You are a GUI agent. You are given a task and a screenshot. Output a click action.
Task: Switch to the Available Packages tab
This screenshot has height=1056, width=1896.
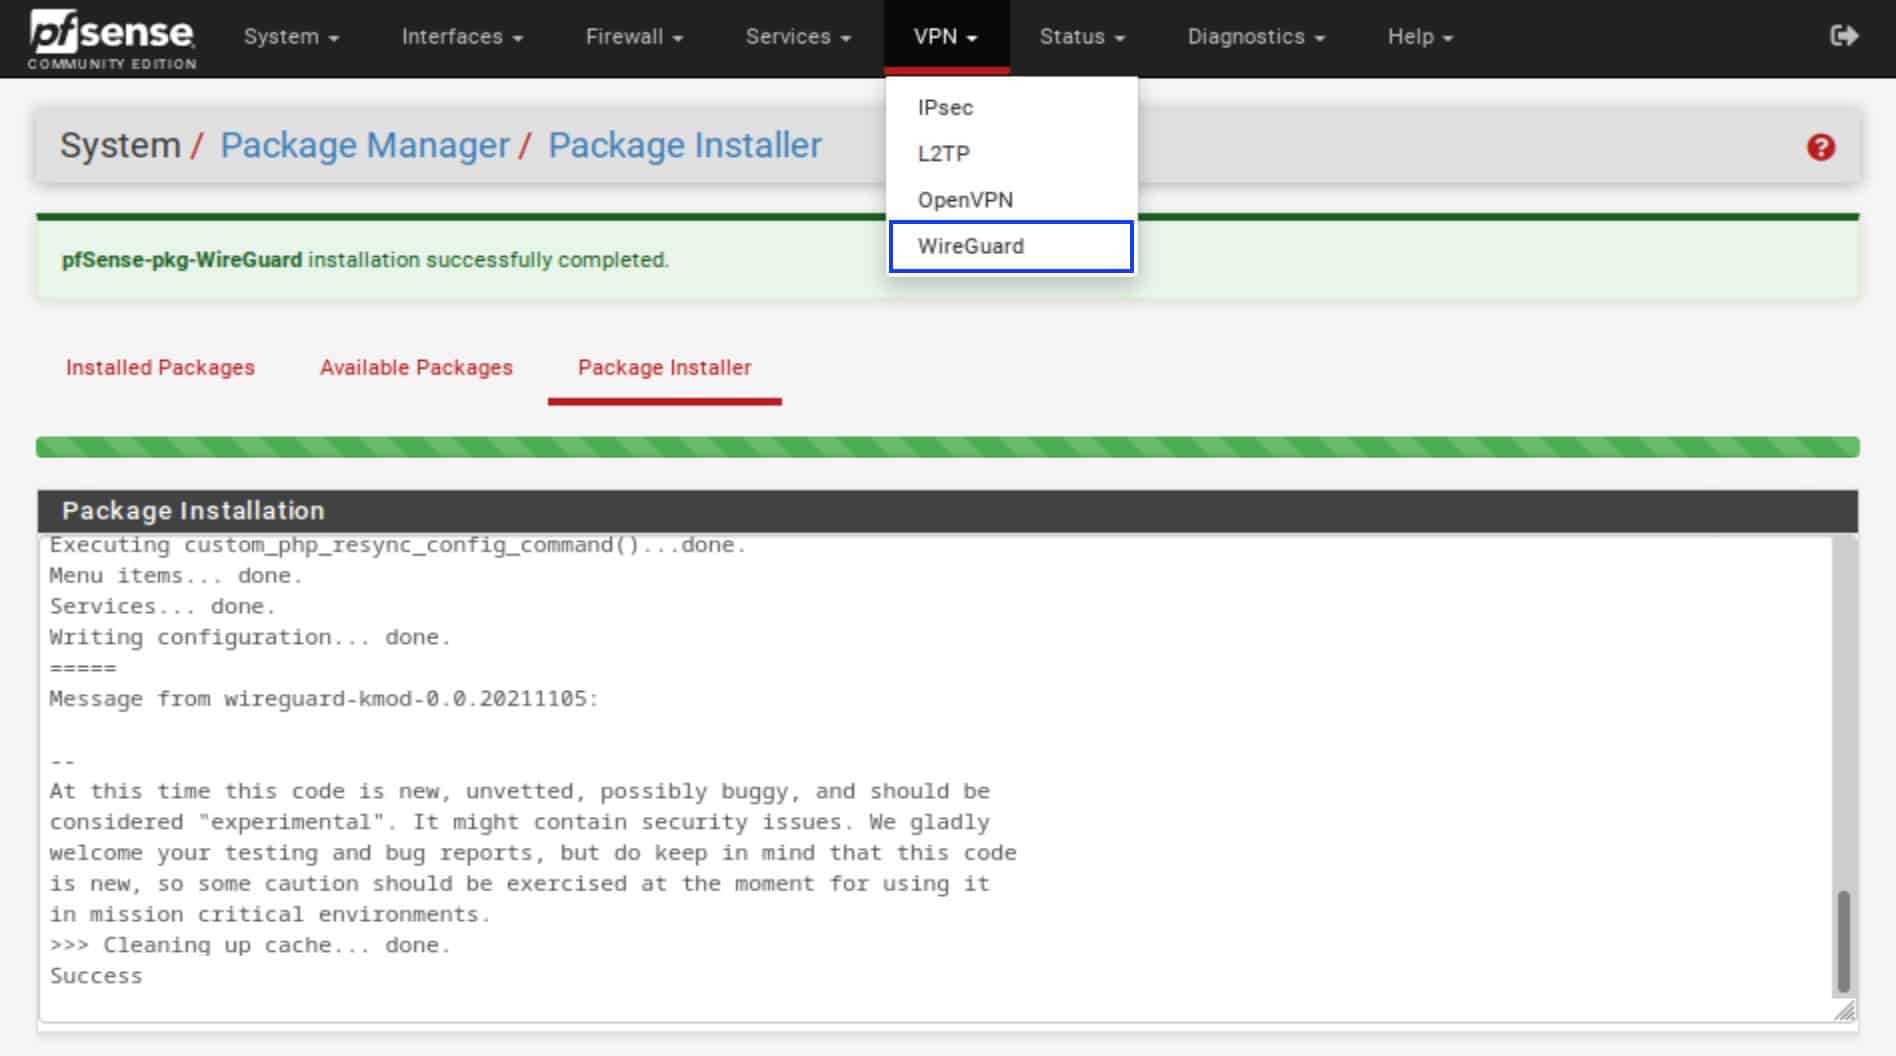tap(416, 367)
